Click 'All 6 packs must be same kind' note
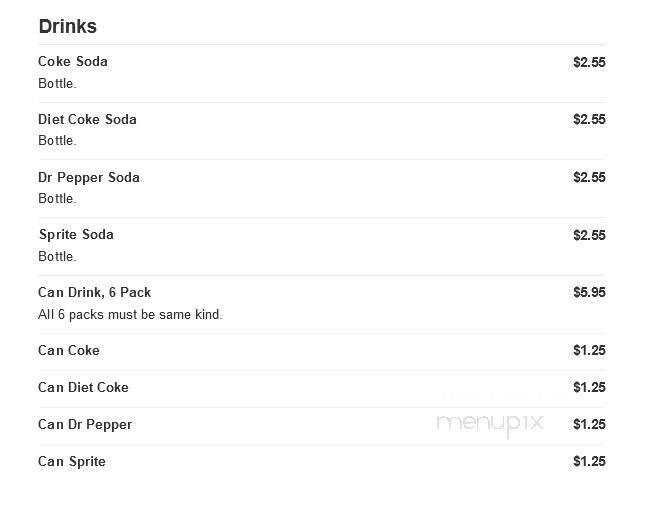This screenshot has width=669, height=505. [130, 315]
